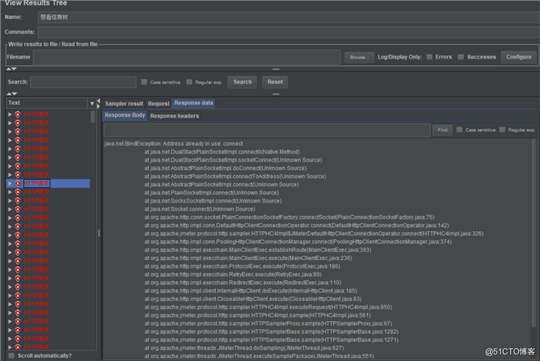Click the 'PlainConnectionSocketFactory.connectSocket' stack line
Image resolution: width=540 pixels, height=361 pixels.
pos(289,217)
